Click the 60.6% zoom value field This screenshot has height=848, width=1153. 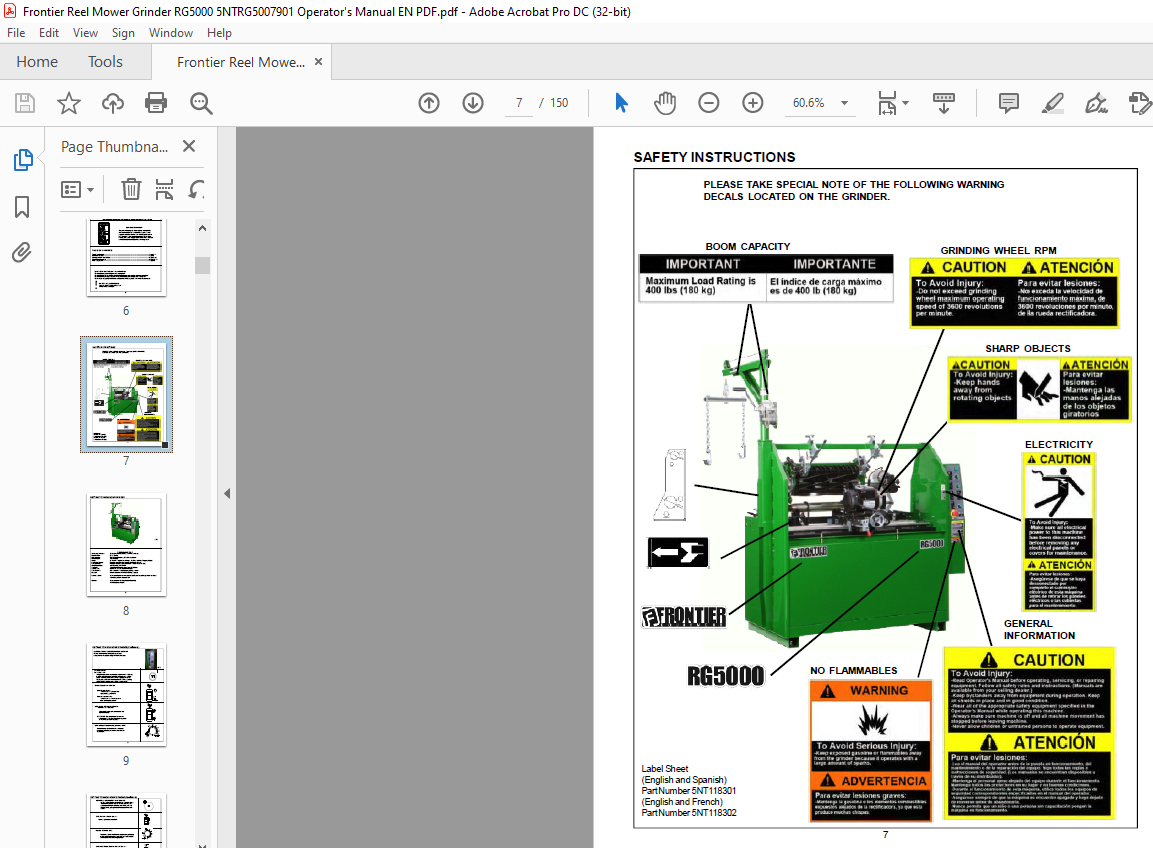point(808,103)
